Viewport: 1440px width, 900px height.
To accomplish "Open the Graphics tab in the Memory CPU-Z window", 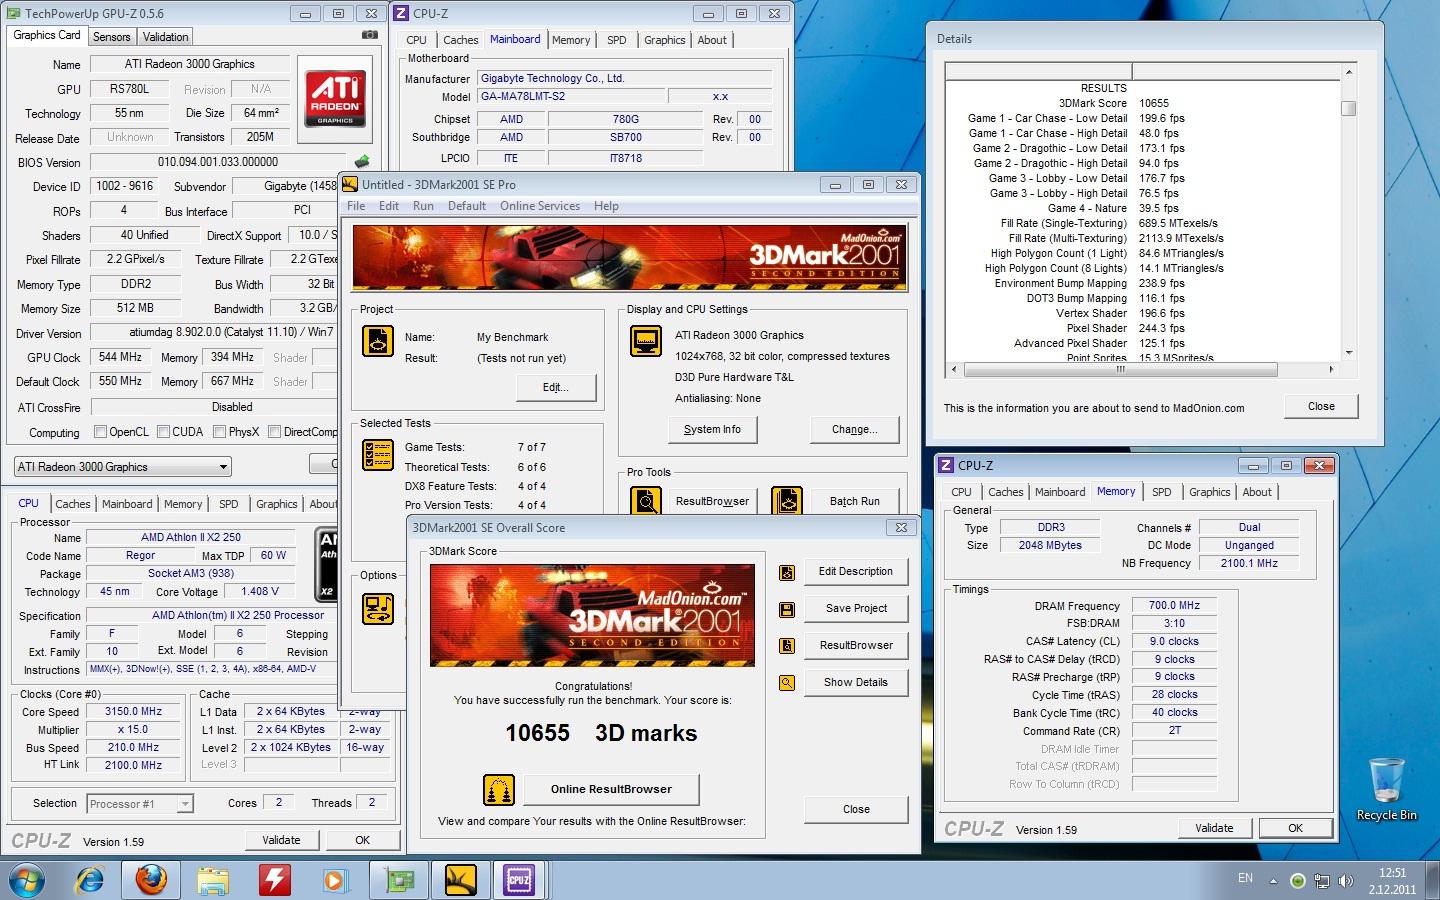I will [1209, 492].
